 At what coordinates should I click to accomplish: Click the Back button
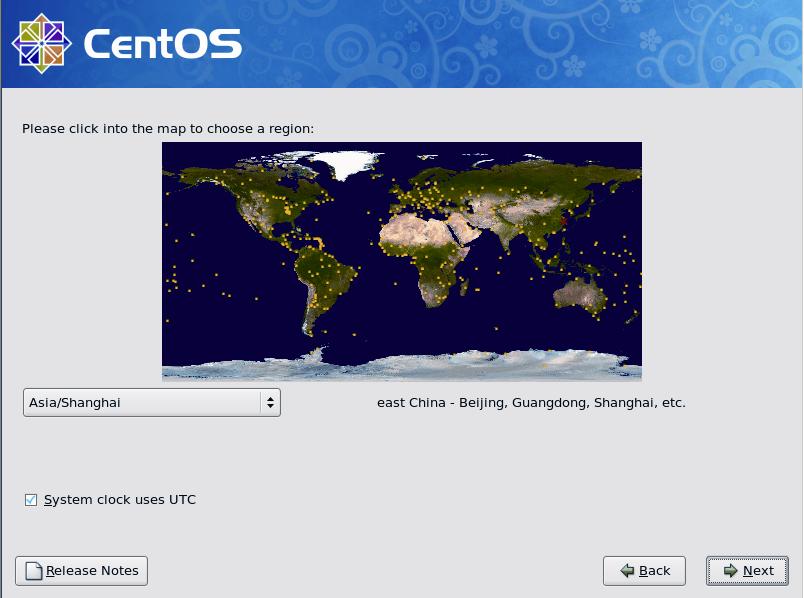coord(644,571)
